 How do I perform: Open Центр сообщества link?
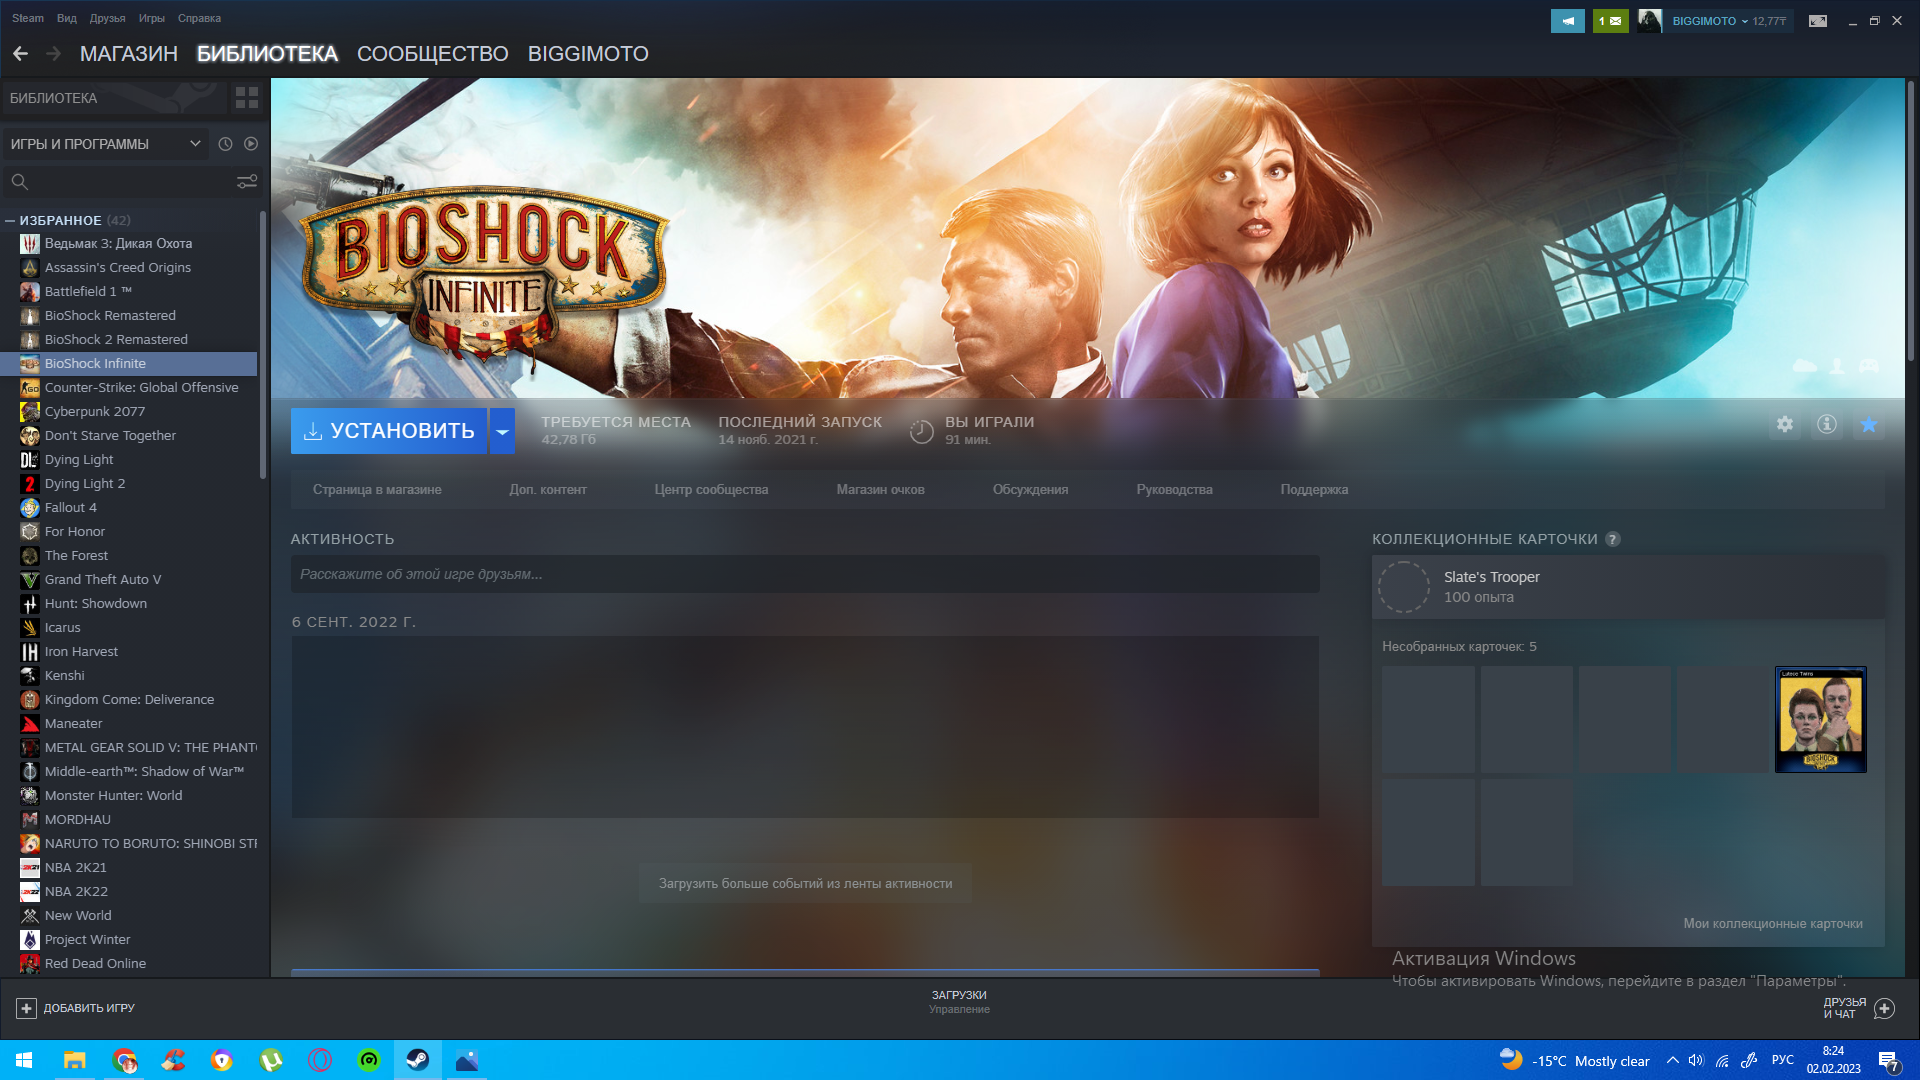click(711, 490)
